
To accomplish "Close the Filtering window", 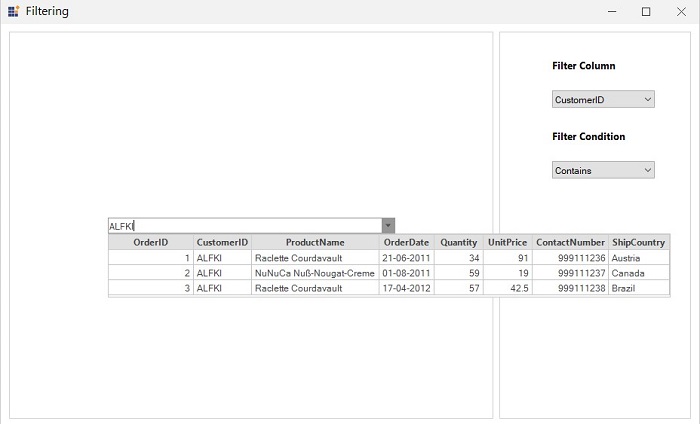I will click(x=681, y=11).
